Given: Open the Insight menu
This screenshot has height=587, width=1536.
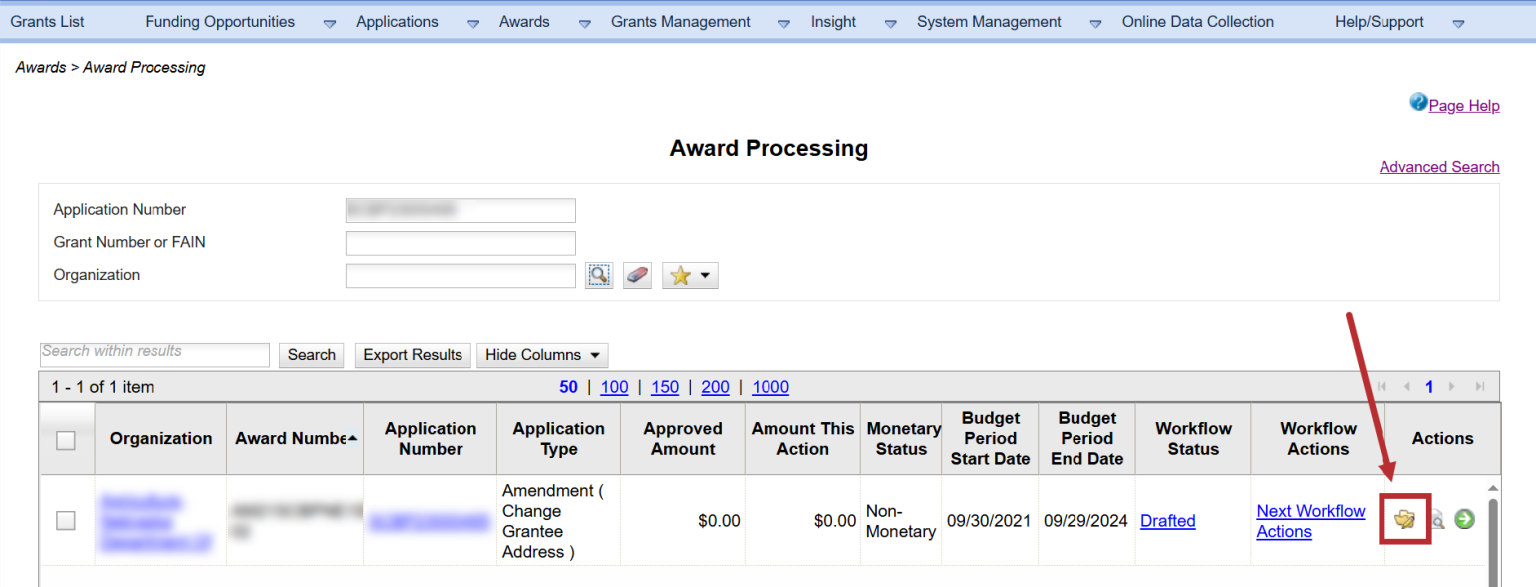Looking at the screenshot, I should pyautogui.click(x=833, y=22).
